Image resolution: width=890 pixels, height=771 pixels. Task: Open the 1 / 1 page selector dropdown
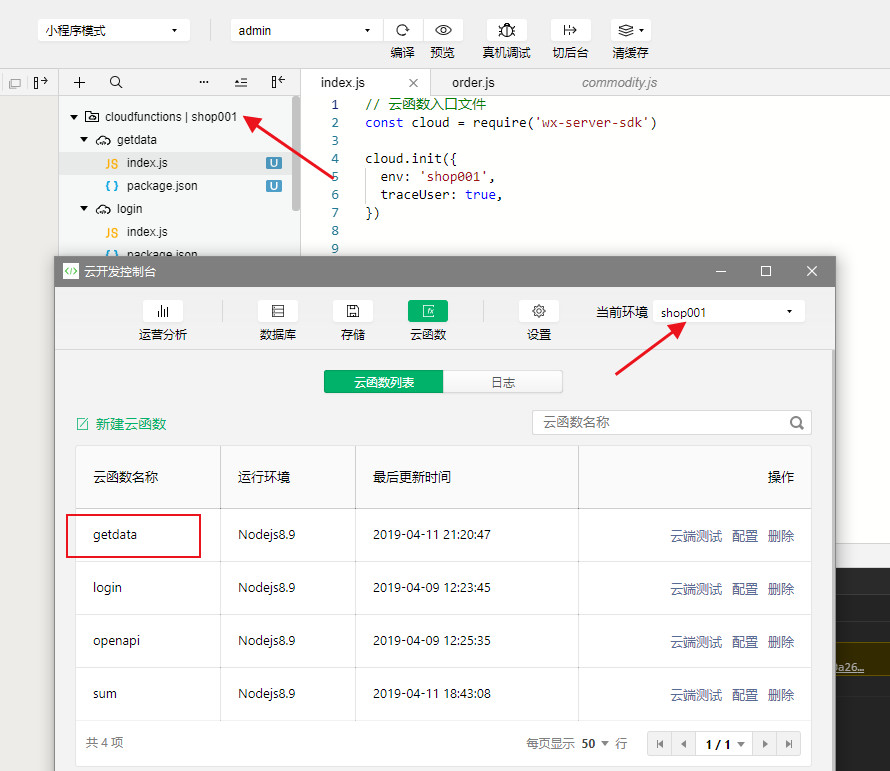724,744
